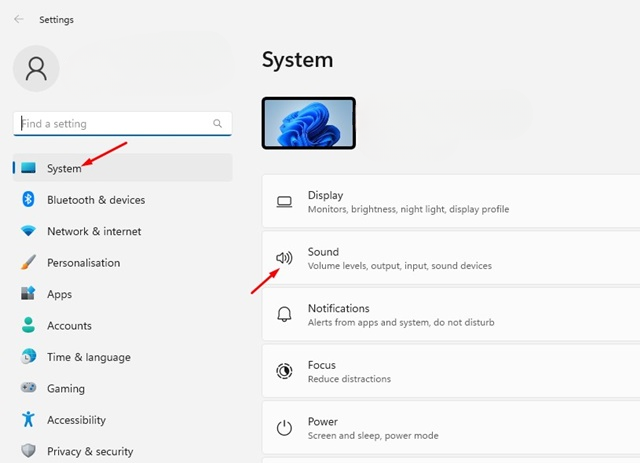
Task: Click the Settings window title text
Action: 56,20
